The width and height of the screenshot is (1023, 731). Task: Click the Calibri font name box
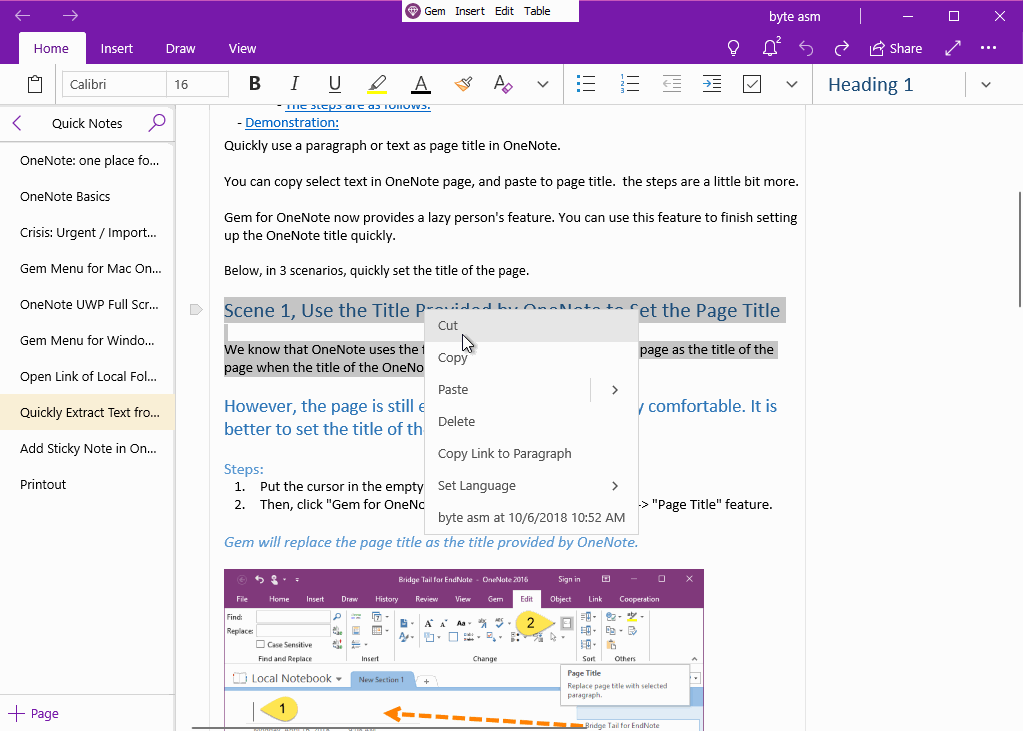coord(114,84)
